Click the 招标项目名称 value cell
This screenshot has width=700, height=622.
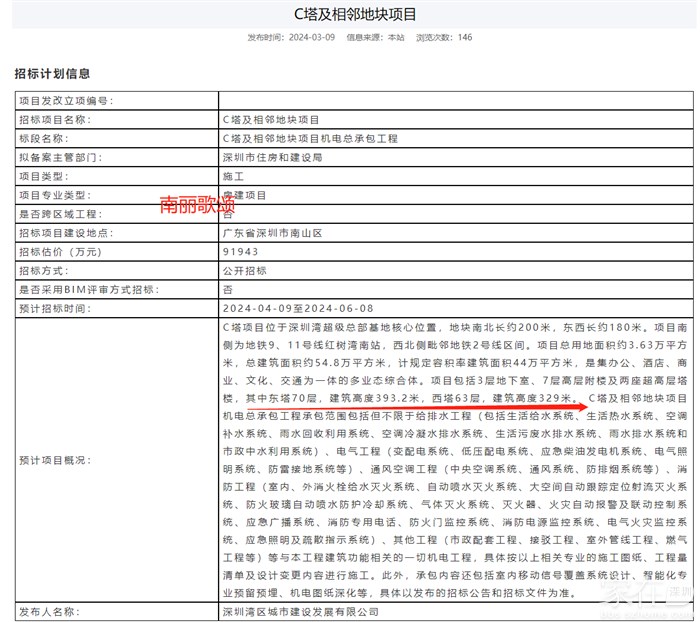271,119
